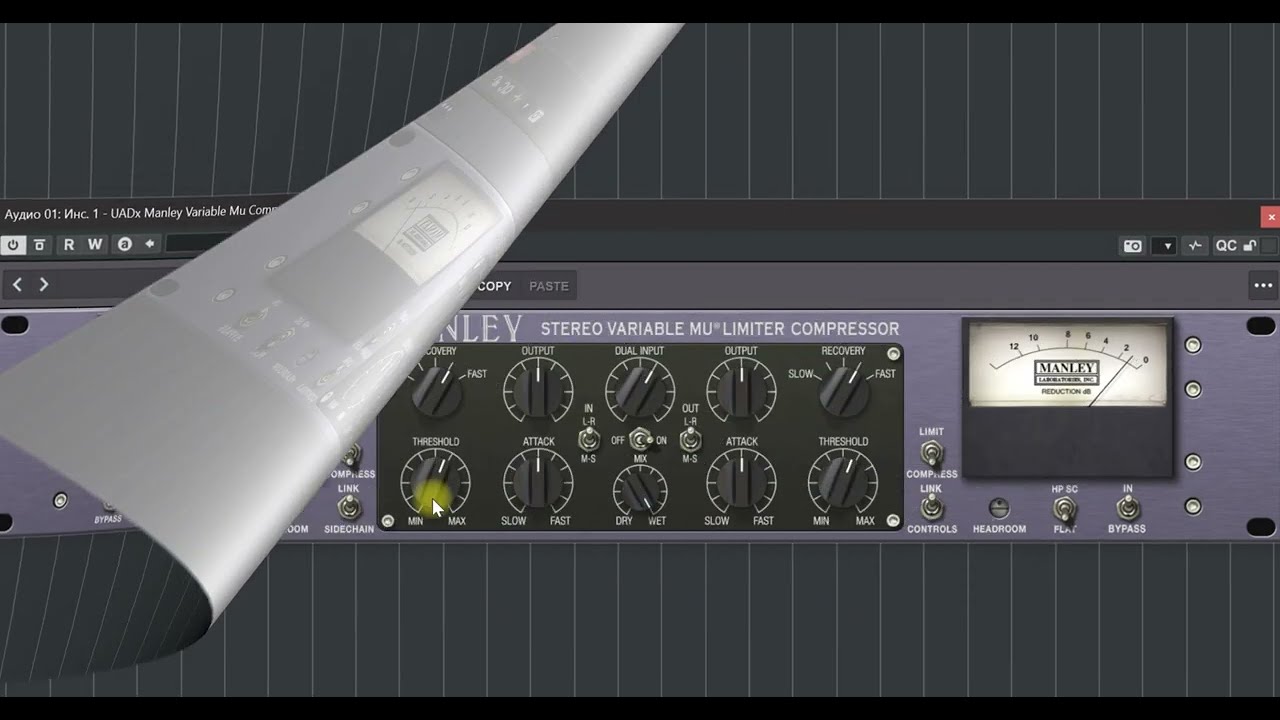Close the plugin window
Viewport: 1280px width, 720px height.
tap(1271, 217)
